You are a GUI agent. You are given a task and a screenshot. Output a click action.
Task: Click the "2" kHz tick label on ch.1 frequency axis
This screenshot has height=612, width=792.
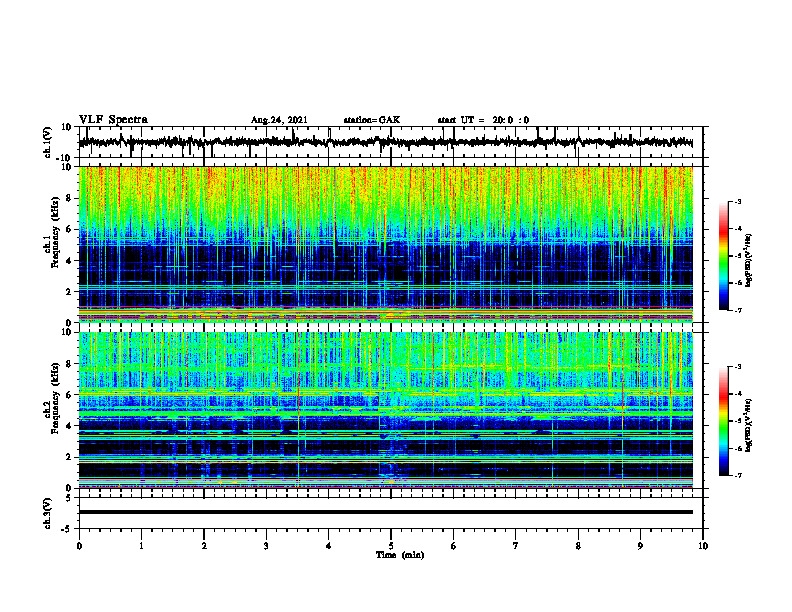70,292
